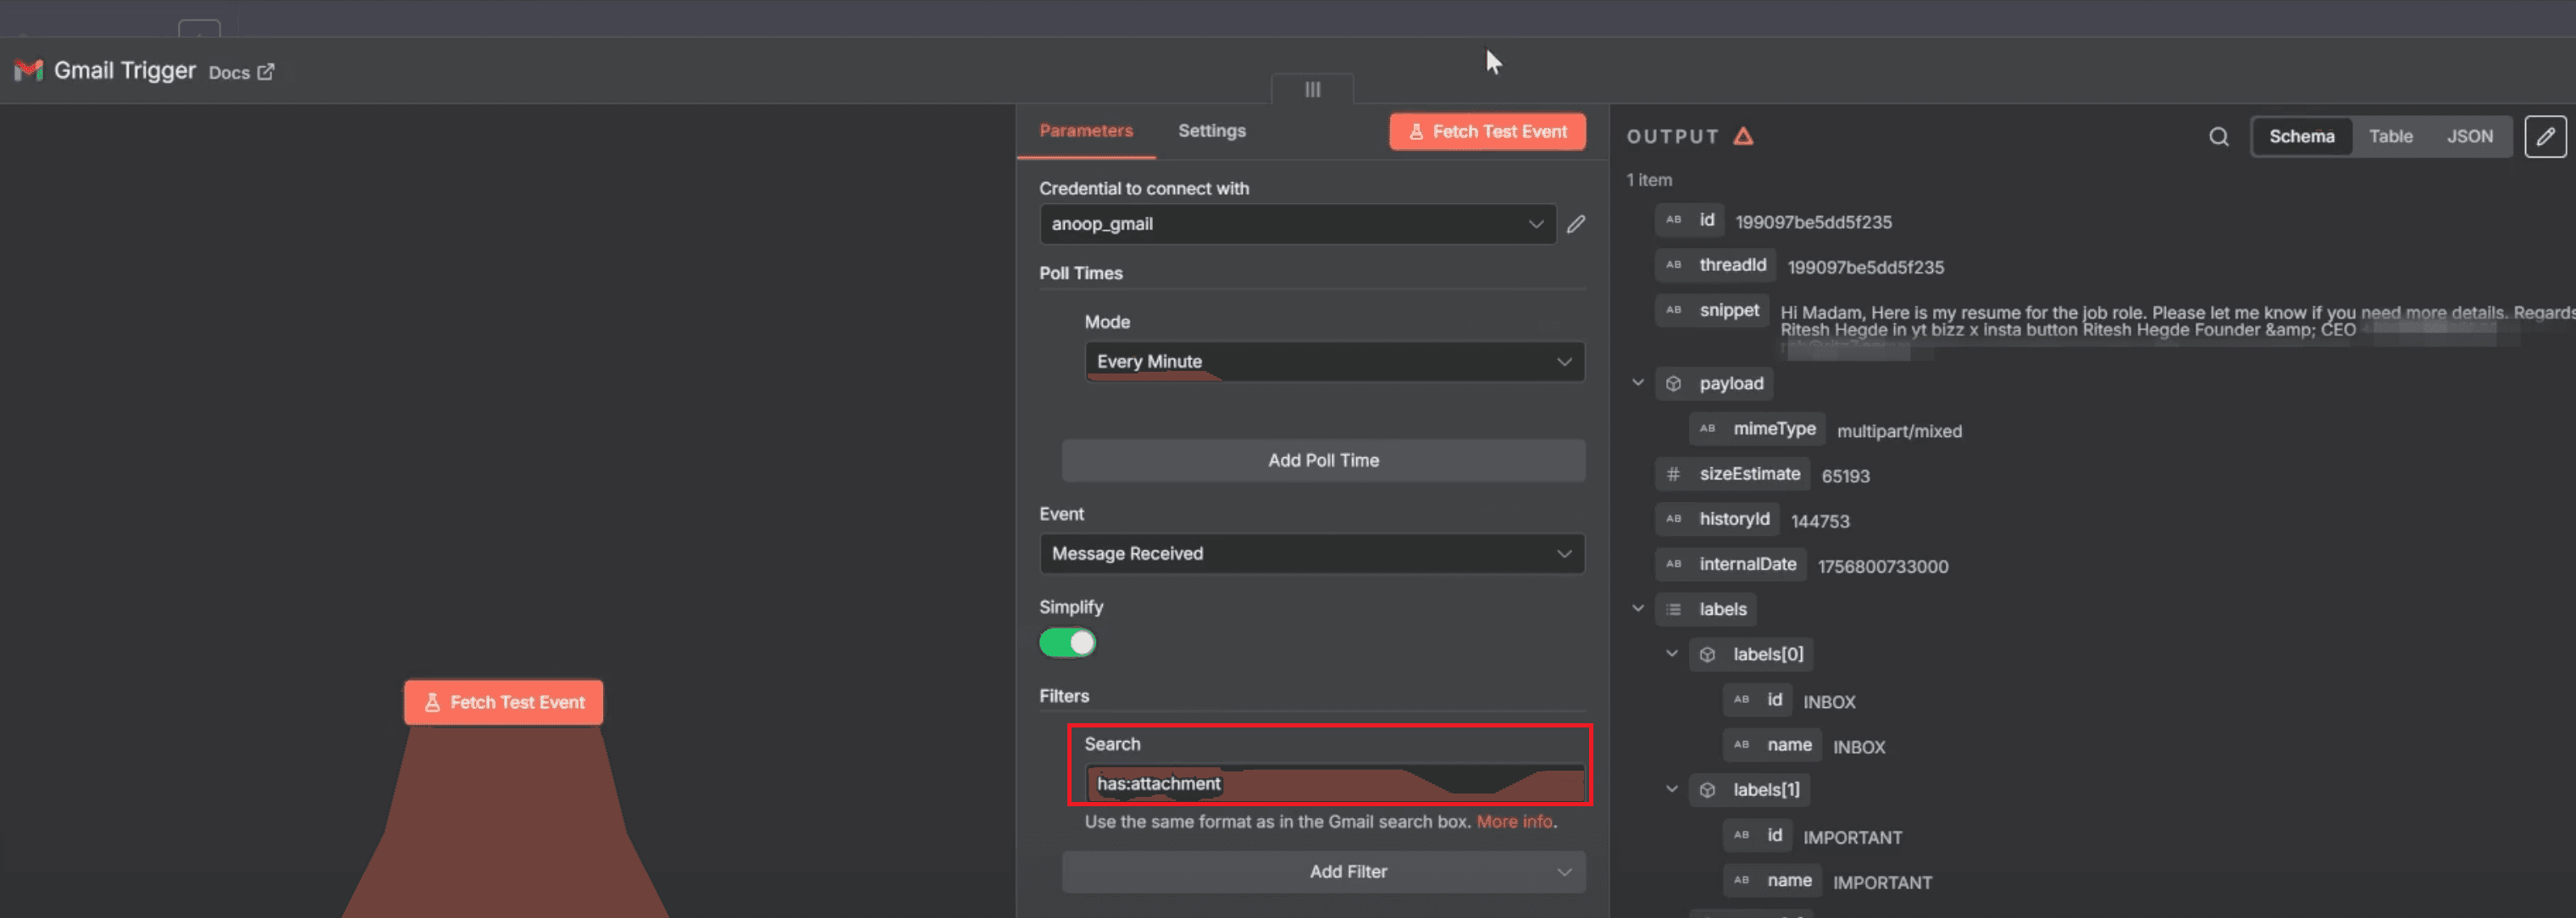Viewport: 2576px width, 918px height.
Task: Open the anoop_gmail credential dropdown
Action: tap(1297, 224)
